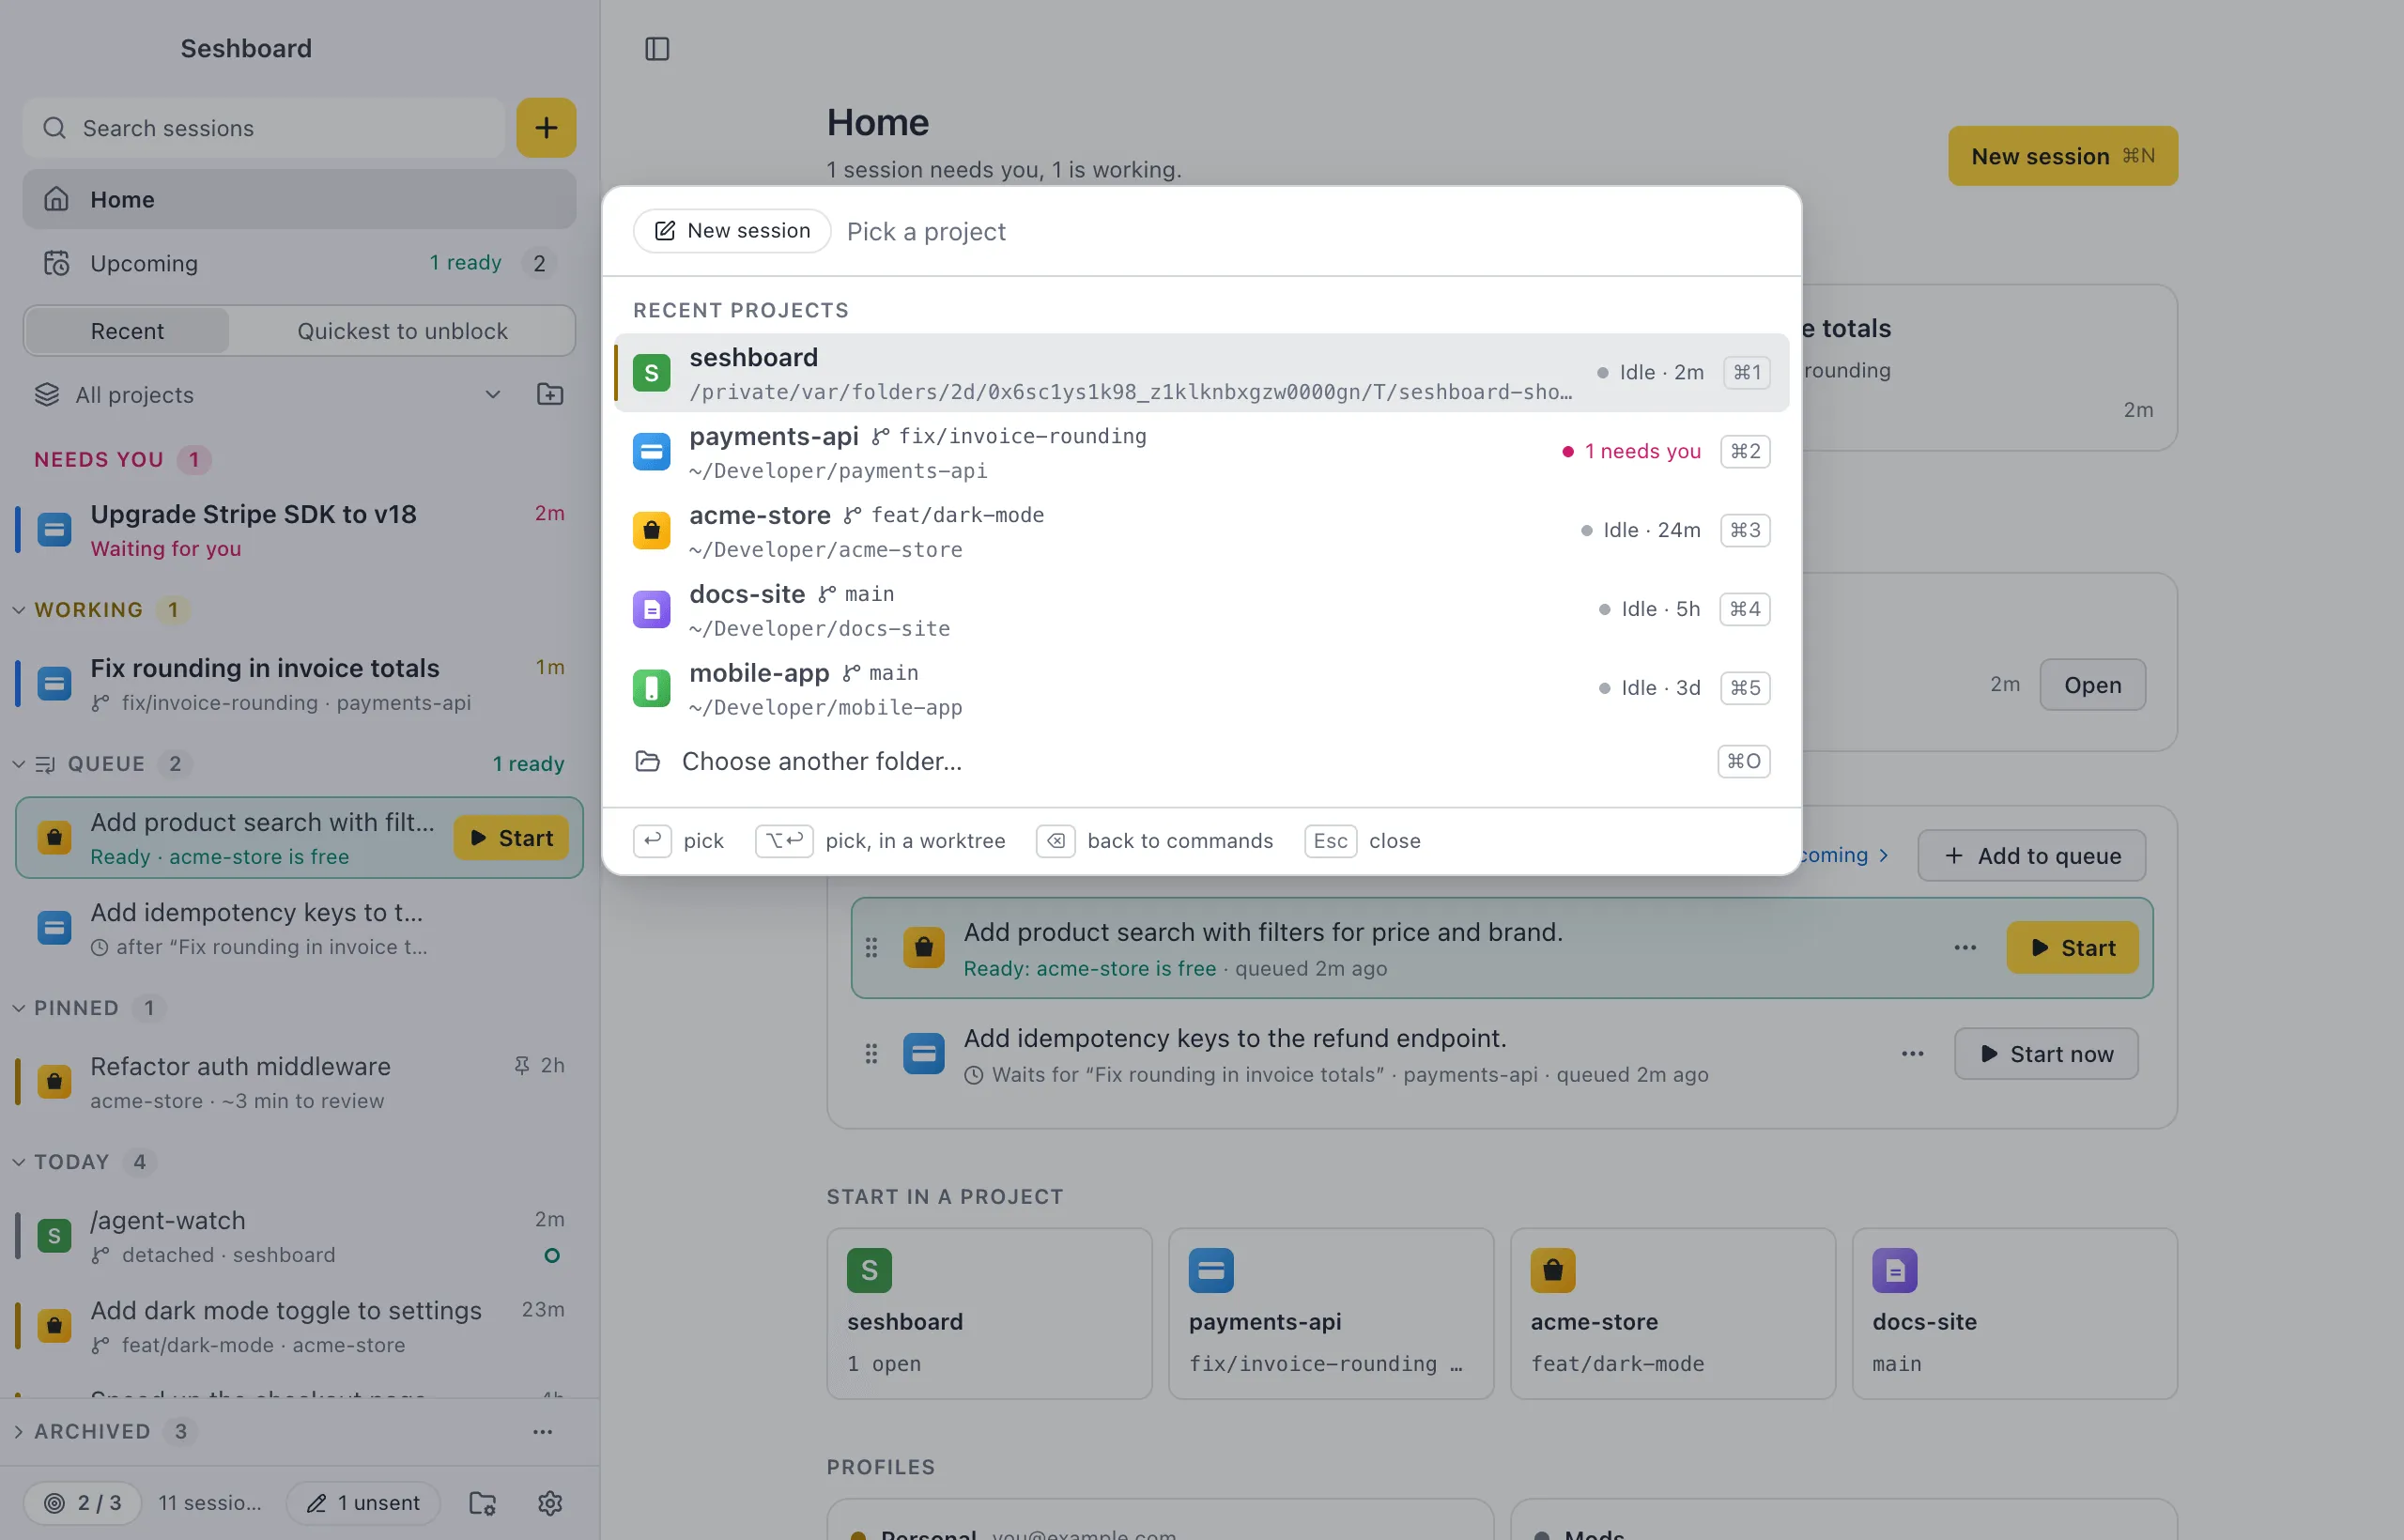Viewport: 2404px width, 1540px height.
Task: Collapse the PINNED section
Action: coord(19,1007)
